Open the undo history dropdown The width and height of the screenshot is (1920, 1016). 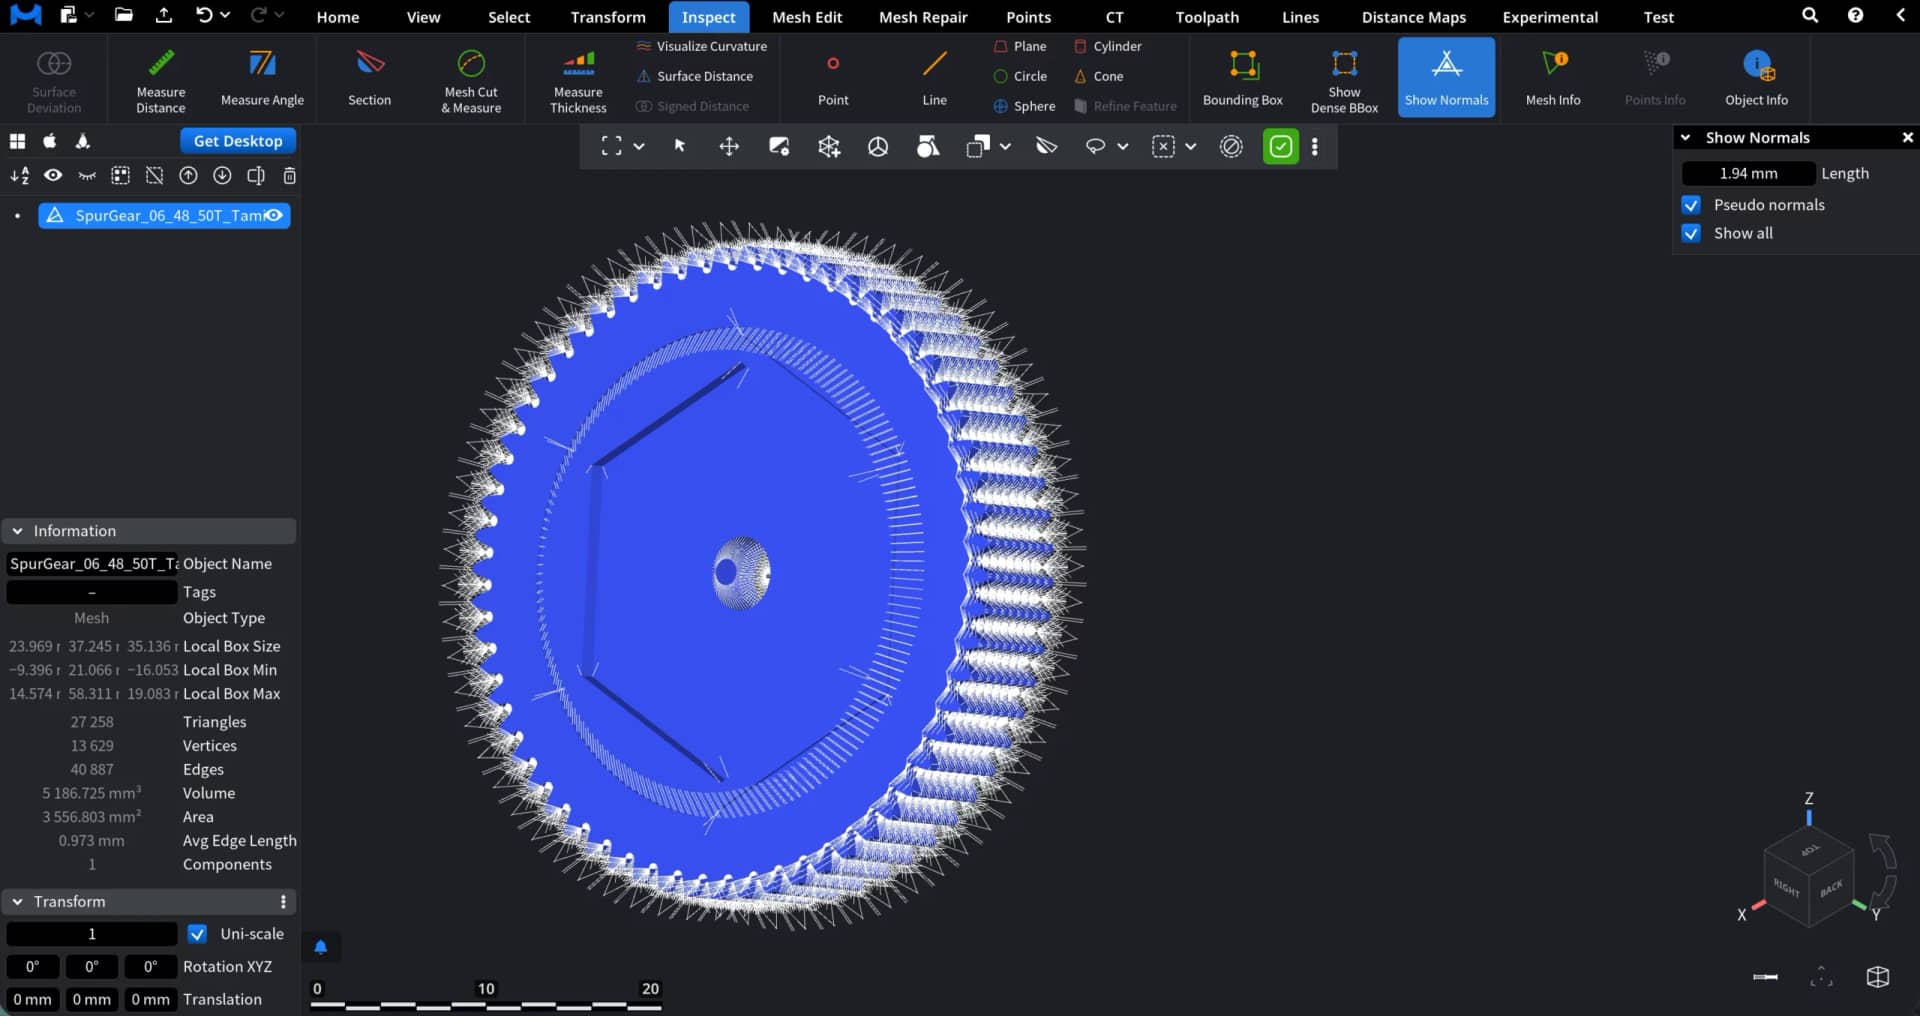click(x=225, y=16)
